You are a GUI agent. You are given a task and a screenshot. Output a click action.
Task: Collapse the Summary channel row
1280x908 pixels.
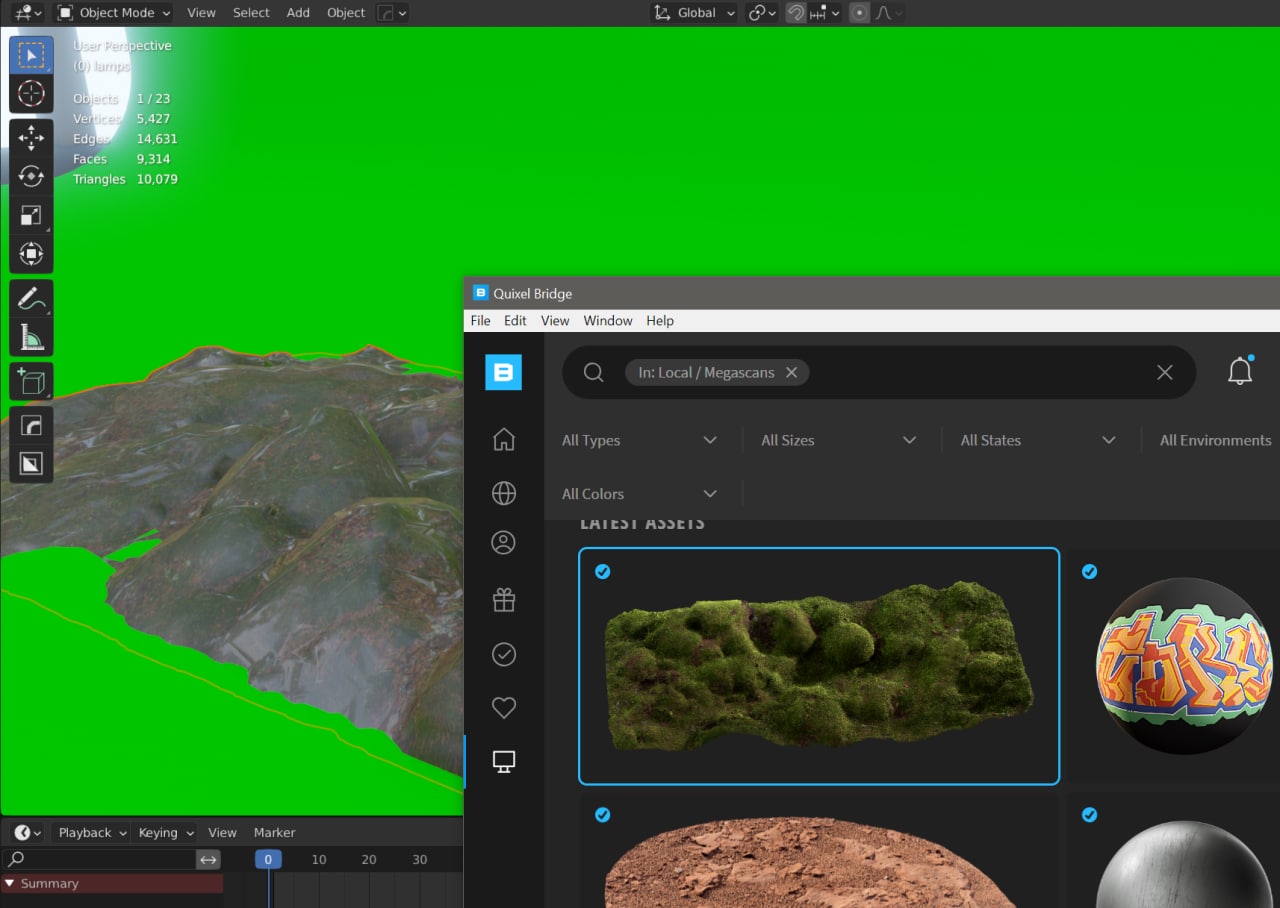click(x=9, y=884)
